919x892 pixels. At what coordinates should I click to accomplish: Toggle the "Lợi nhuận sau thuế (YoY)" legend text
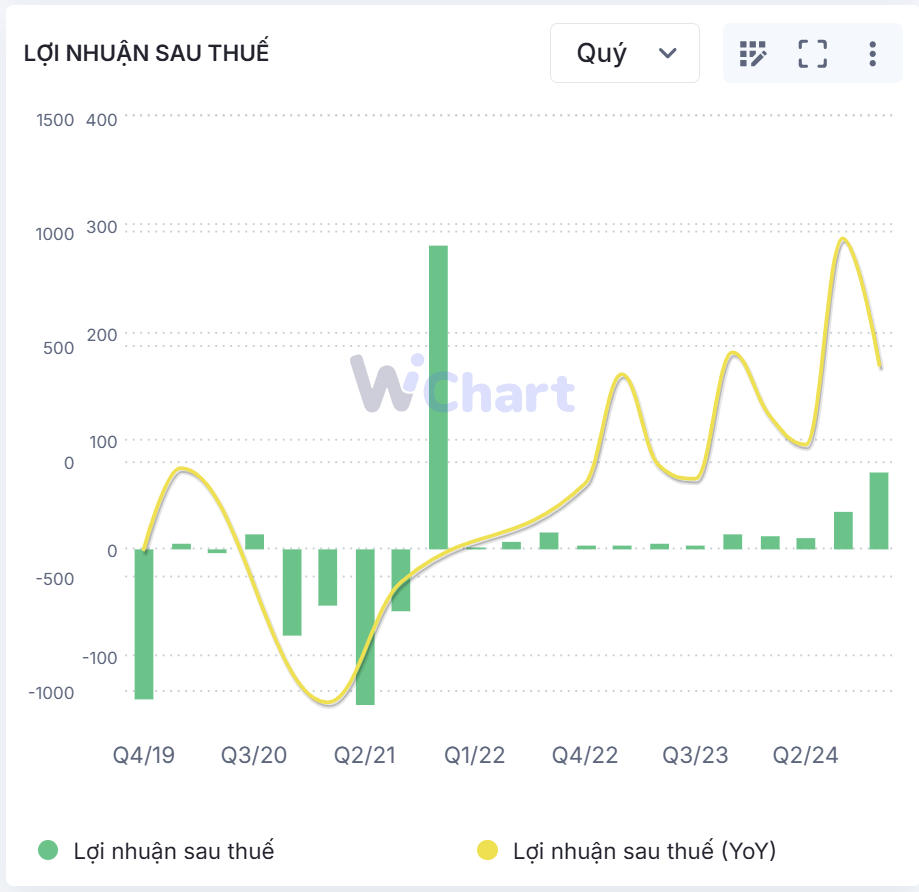[x=644, y=851]
